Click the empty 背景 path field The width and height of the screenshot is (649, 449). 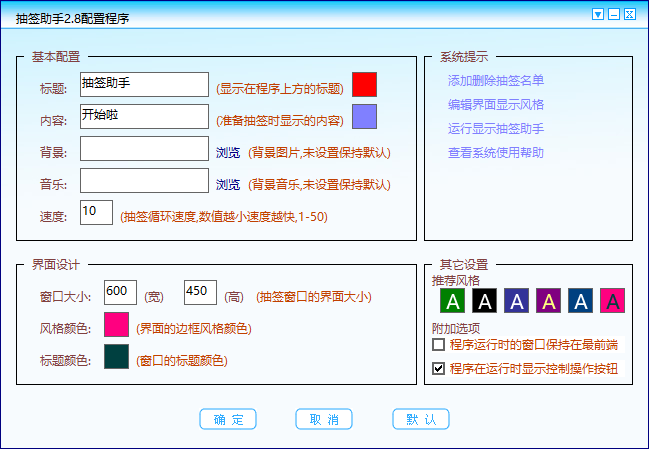144,149
